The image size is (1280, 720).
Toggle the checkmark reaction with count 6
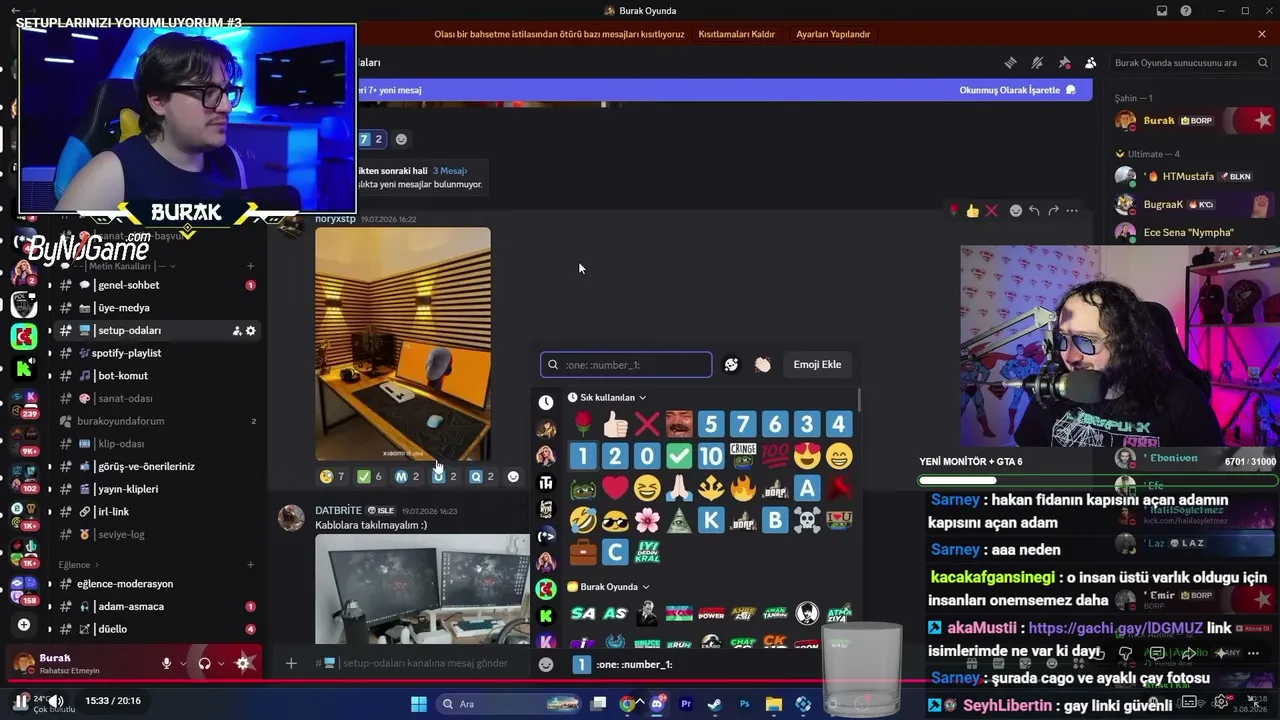tap(370, 477)
